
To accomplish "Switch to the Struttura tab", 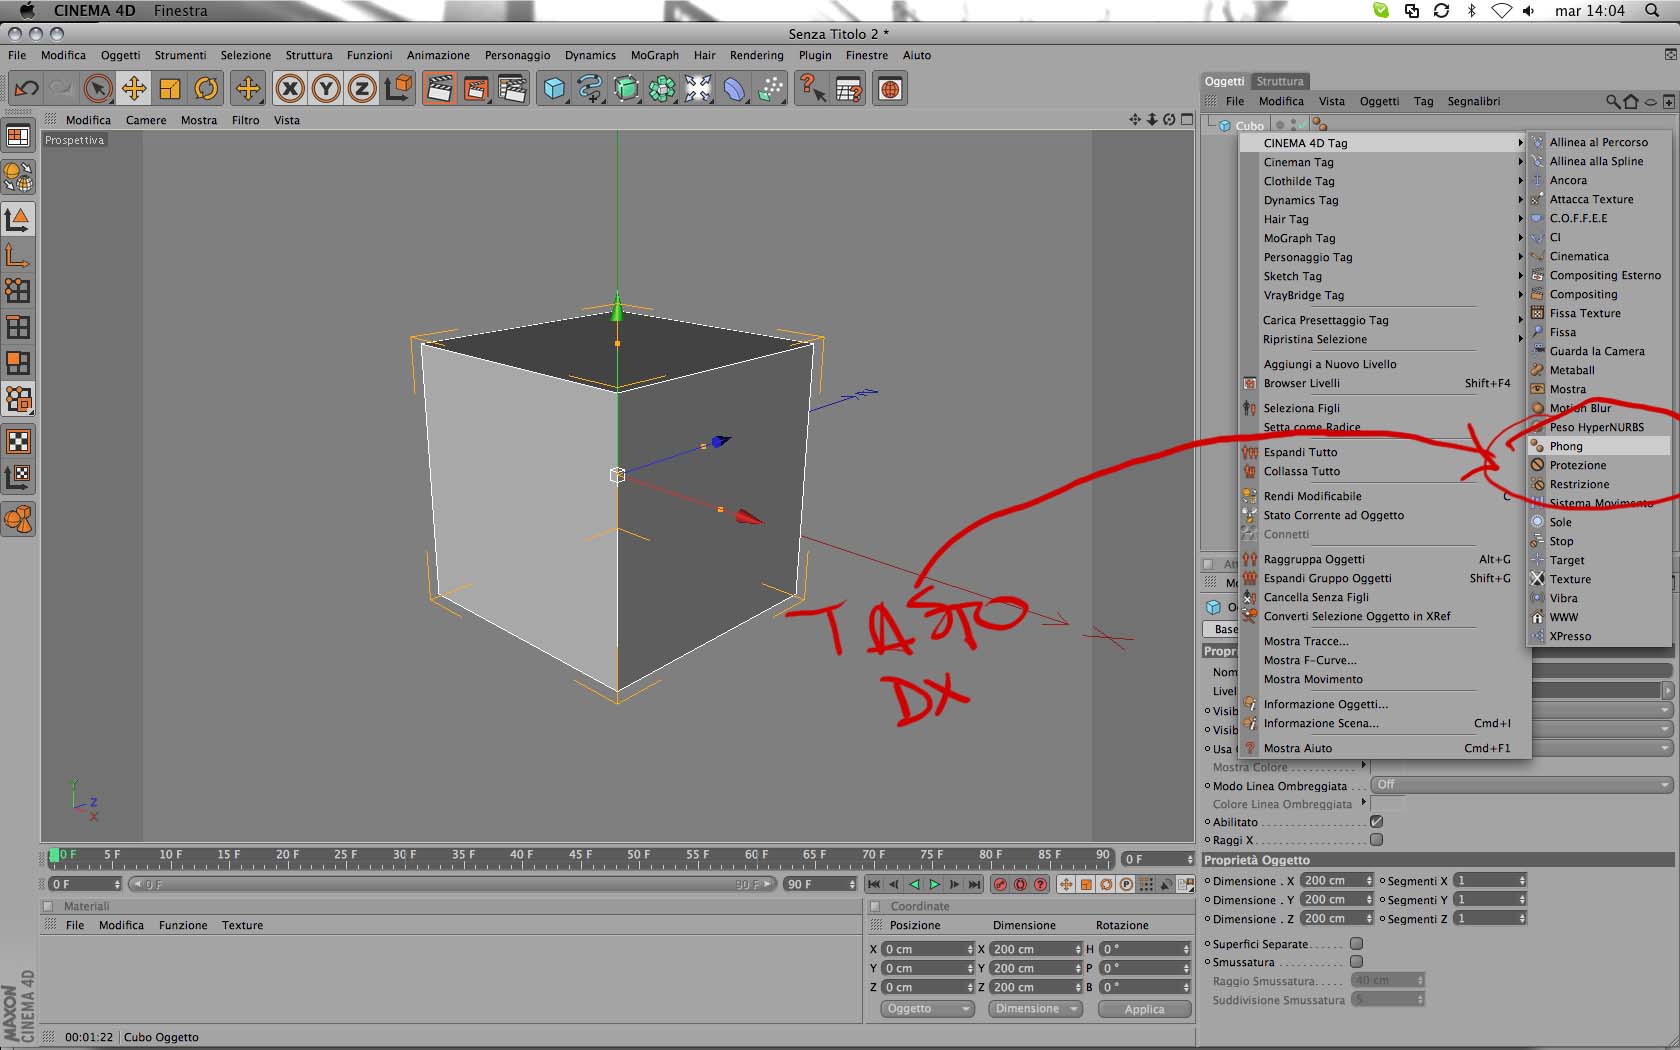I will pos(1279,81).
